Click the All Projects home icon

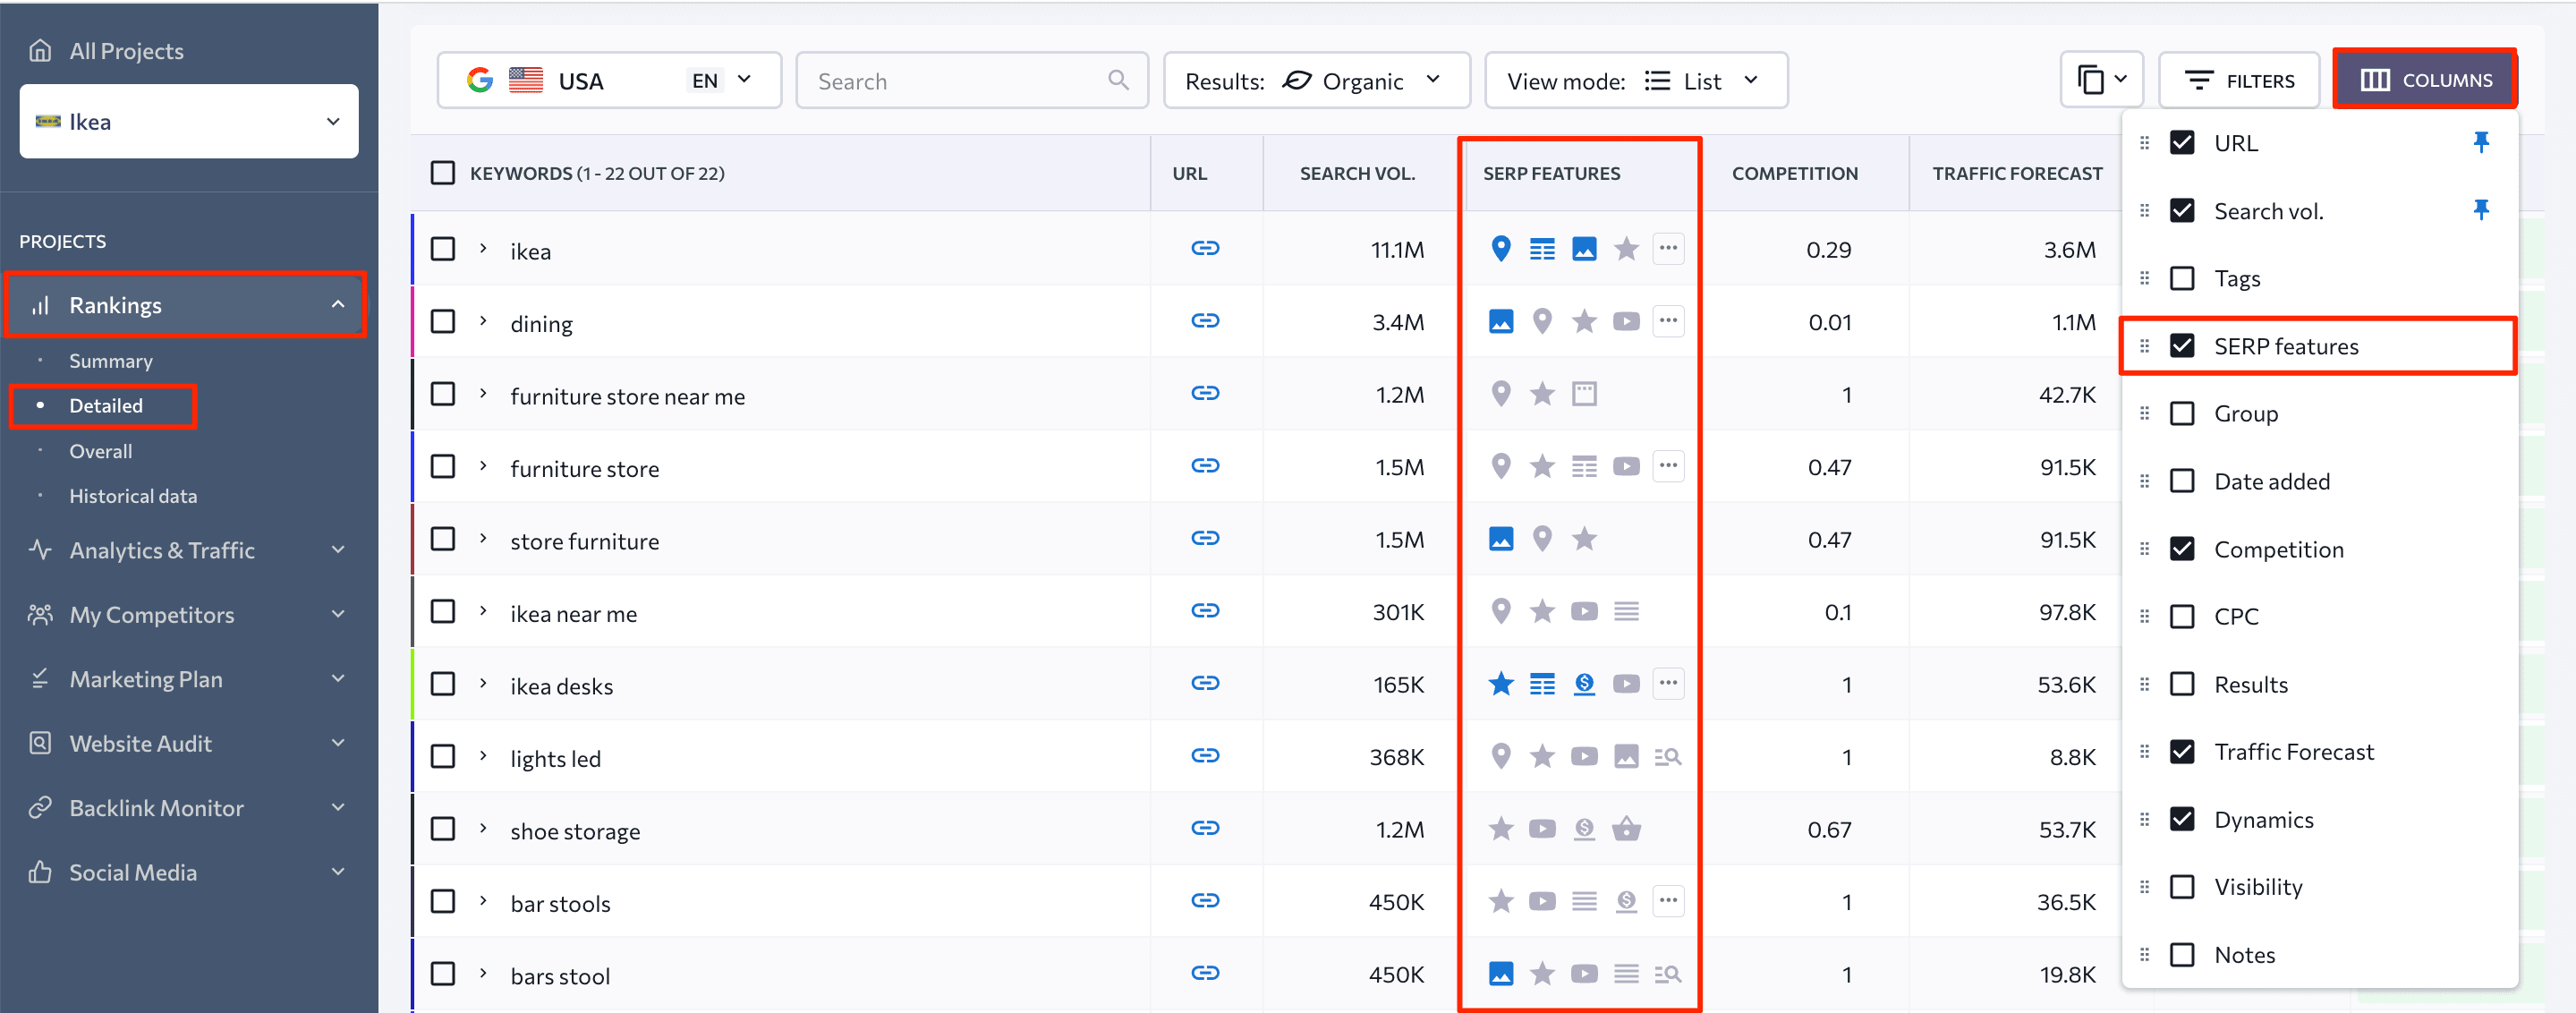click(x=40, y=51)
